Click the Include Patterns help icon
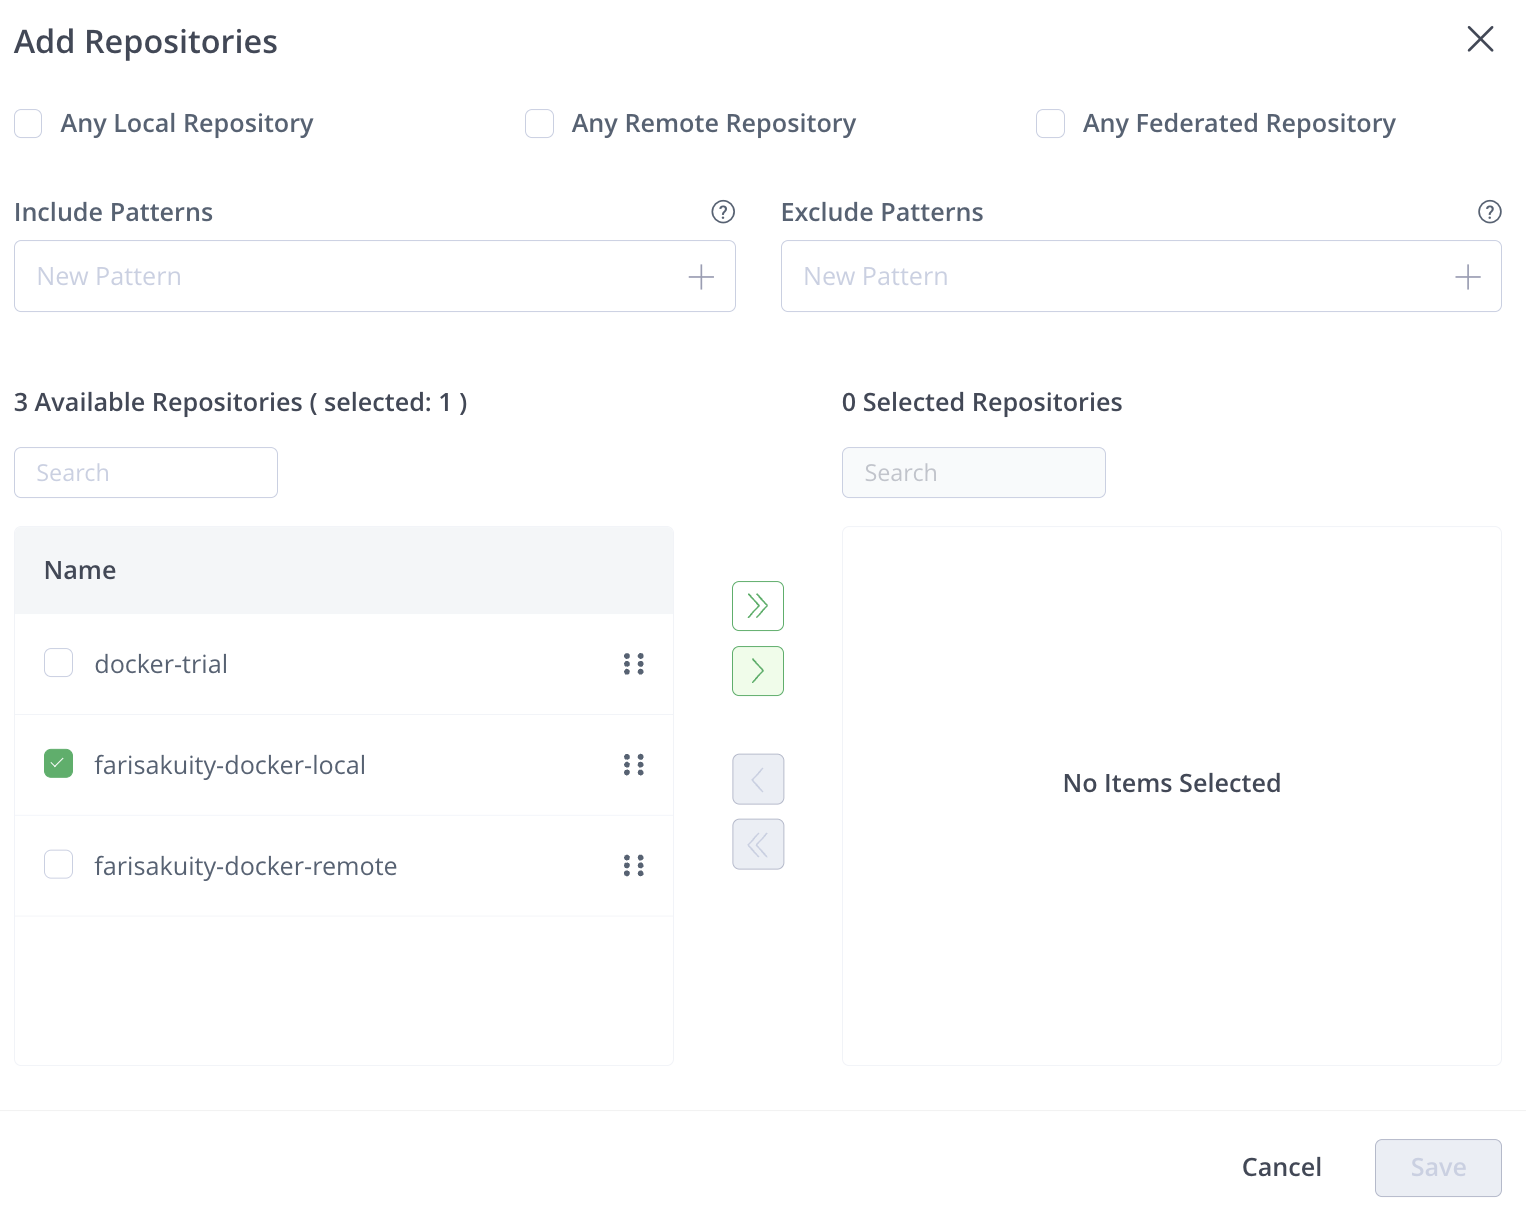Viewport: 1526px width, 1216px height. point(723,212)
